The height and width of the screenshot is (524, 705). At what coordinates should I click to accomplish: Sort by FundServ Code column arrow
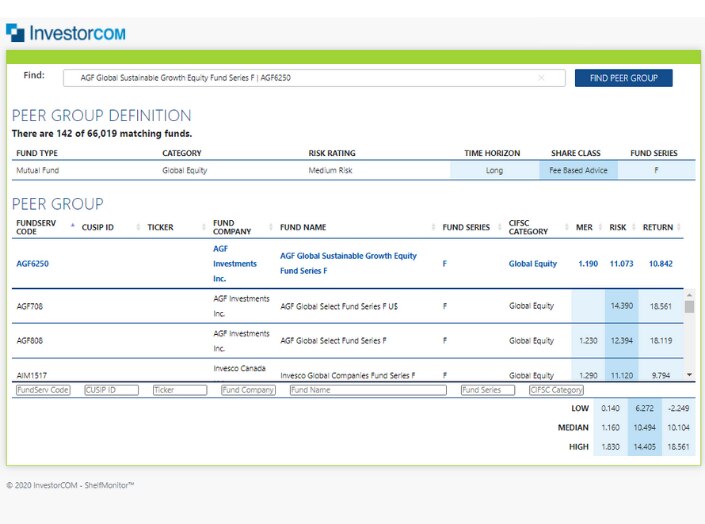pos(72,226)
